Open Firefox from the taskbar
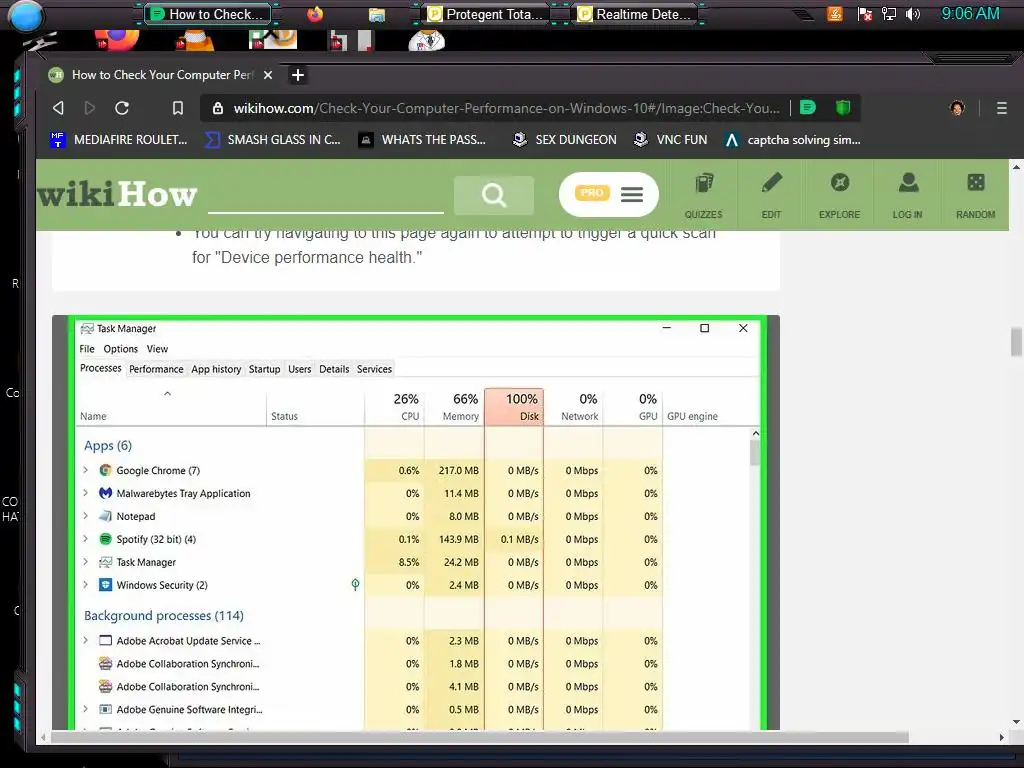The height and width of the screenshot is (768, 1024). pos(315,14)
